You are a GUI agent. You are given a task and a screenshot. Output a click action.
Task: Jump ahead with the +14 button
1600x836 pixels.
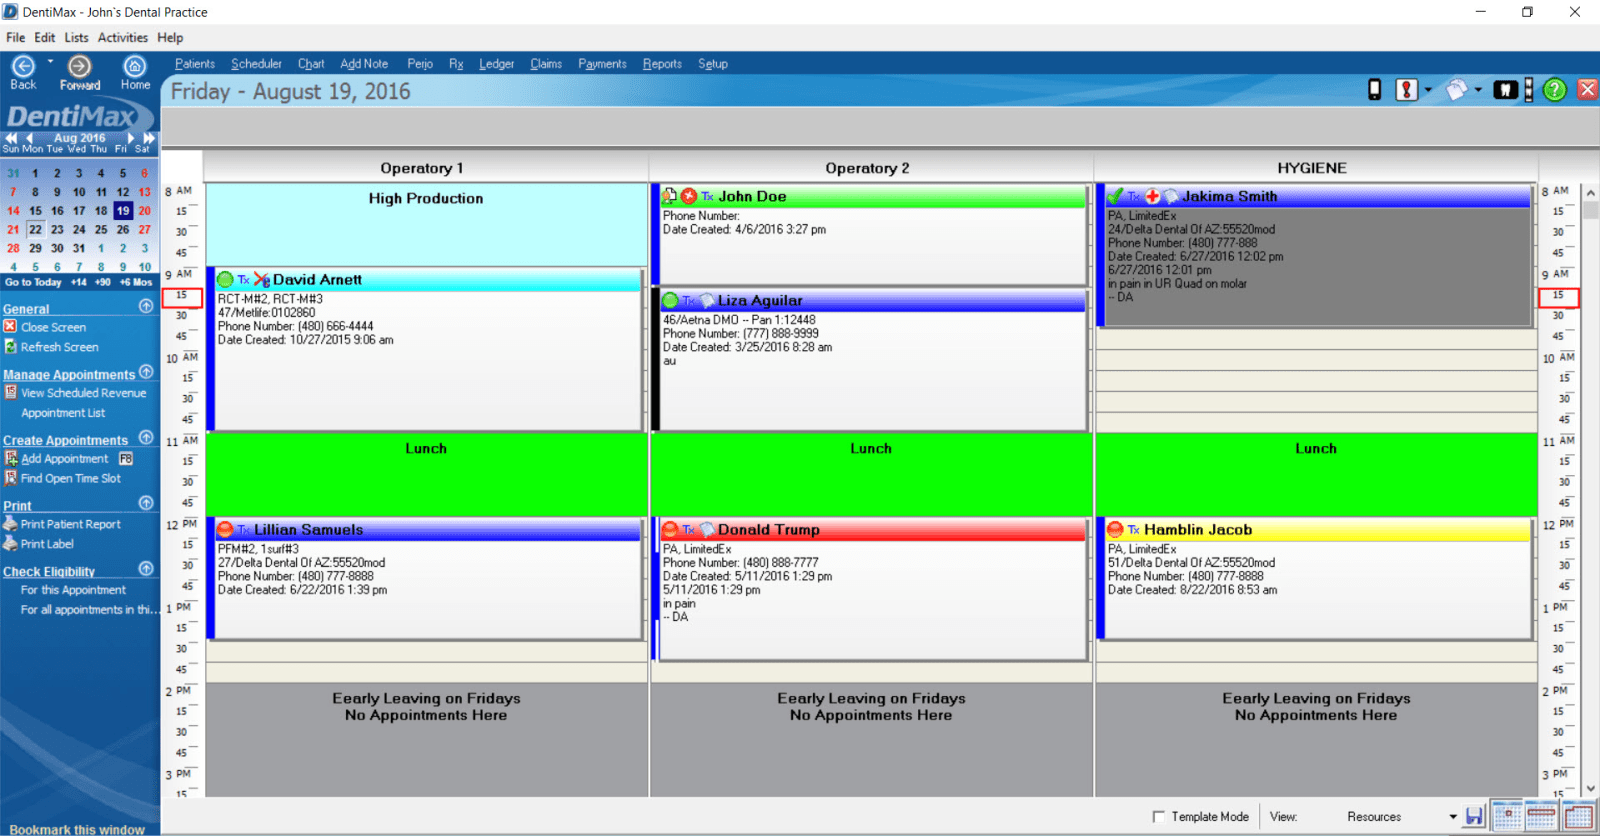(x=78, y=282)
